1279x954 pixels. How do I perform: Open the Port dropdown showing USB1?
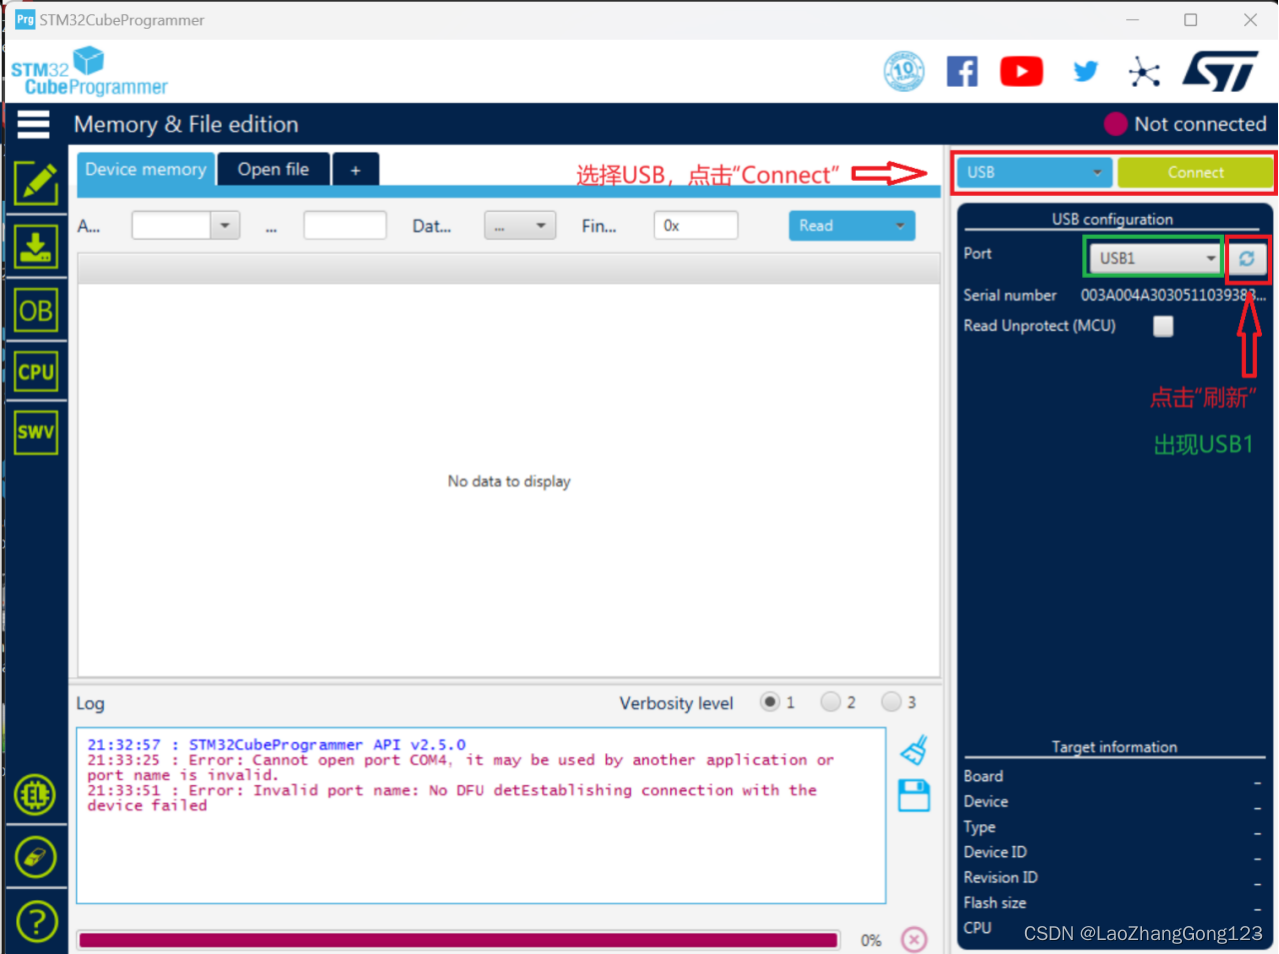1152,258
